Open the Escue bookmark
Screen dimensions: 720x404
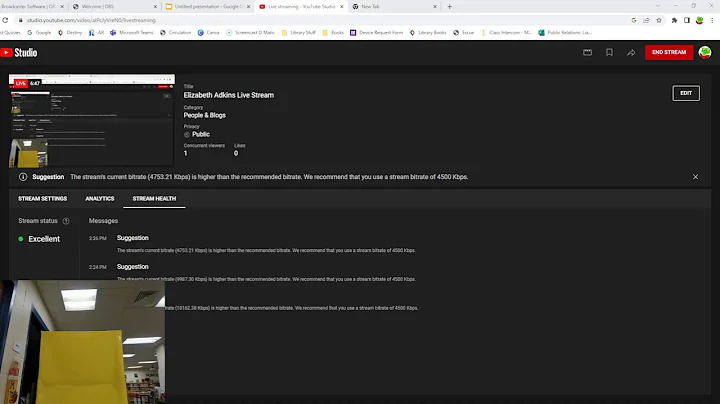(x=463, y=33)
